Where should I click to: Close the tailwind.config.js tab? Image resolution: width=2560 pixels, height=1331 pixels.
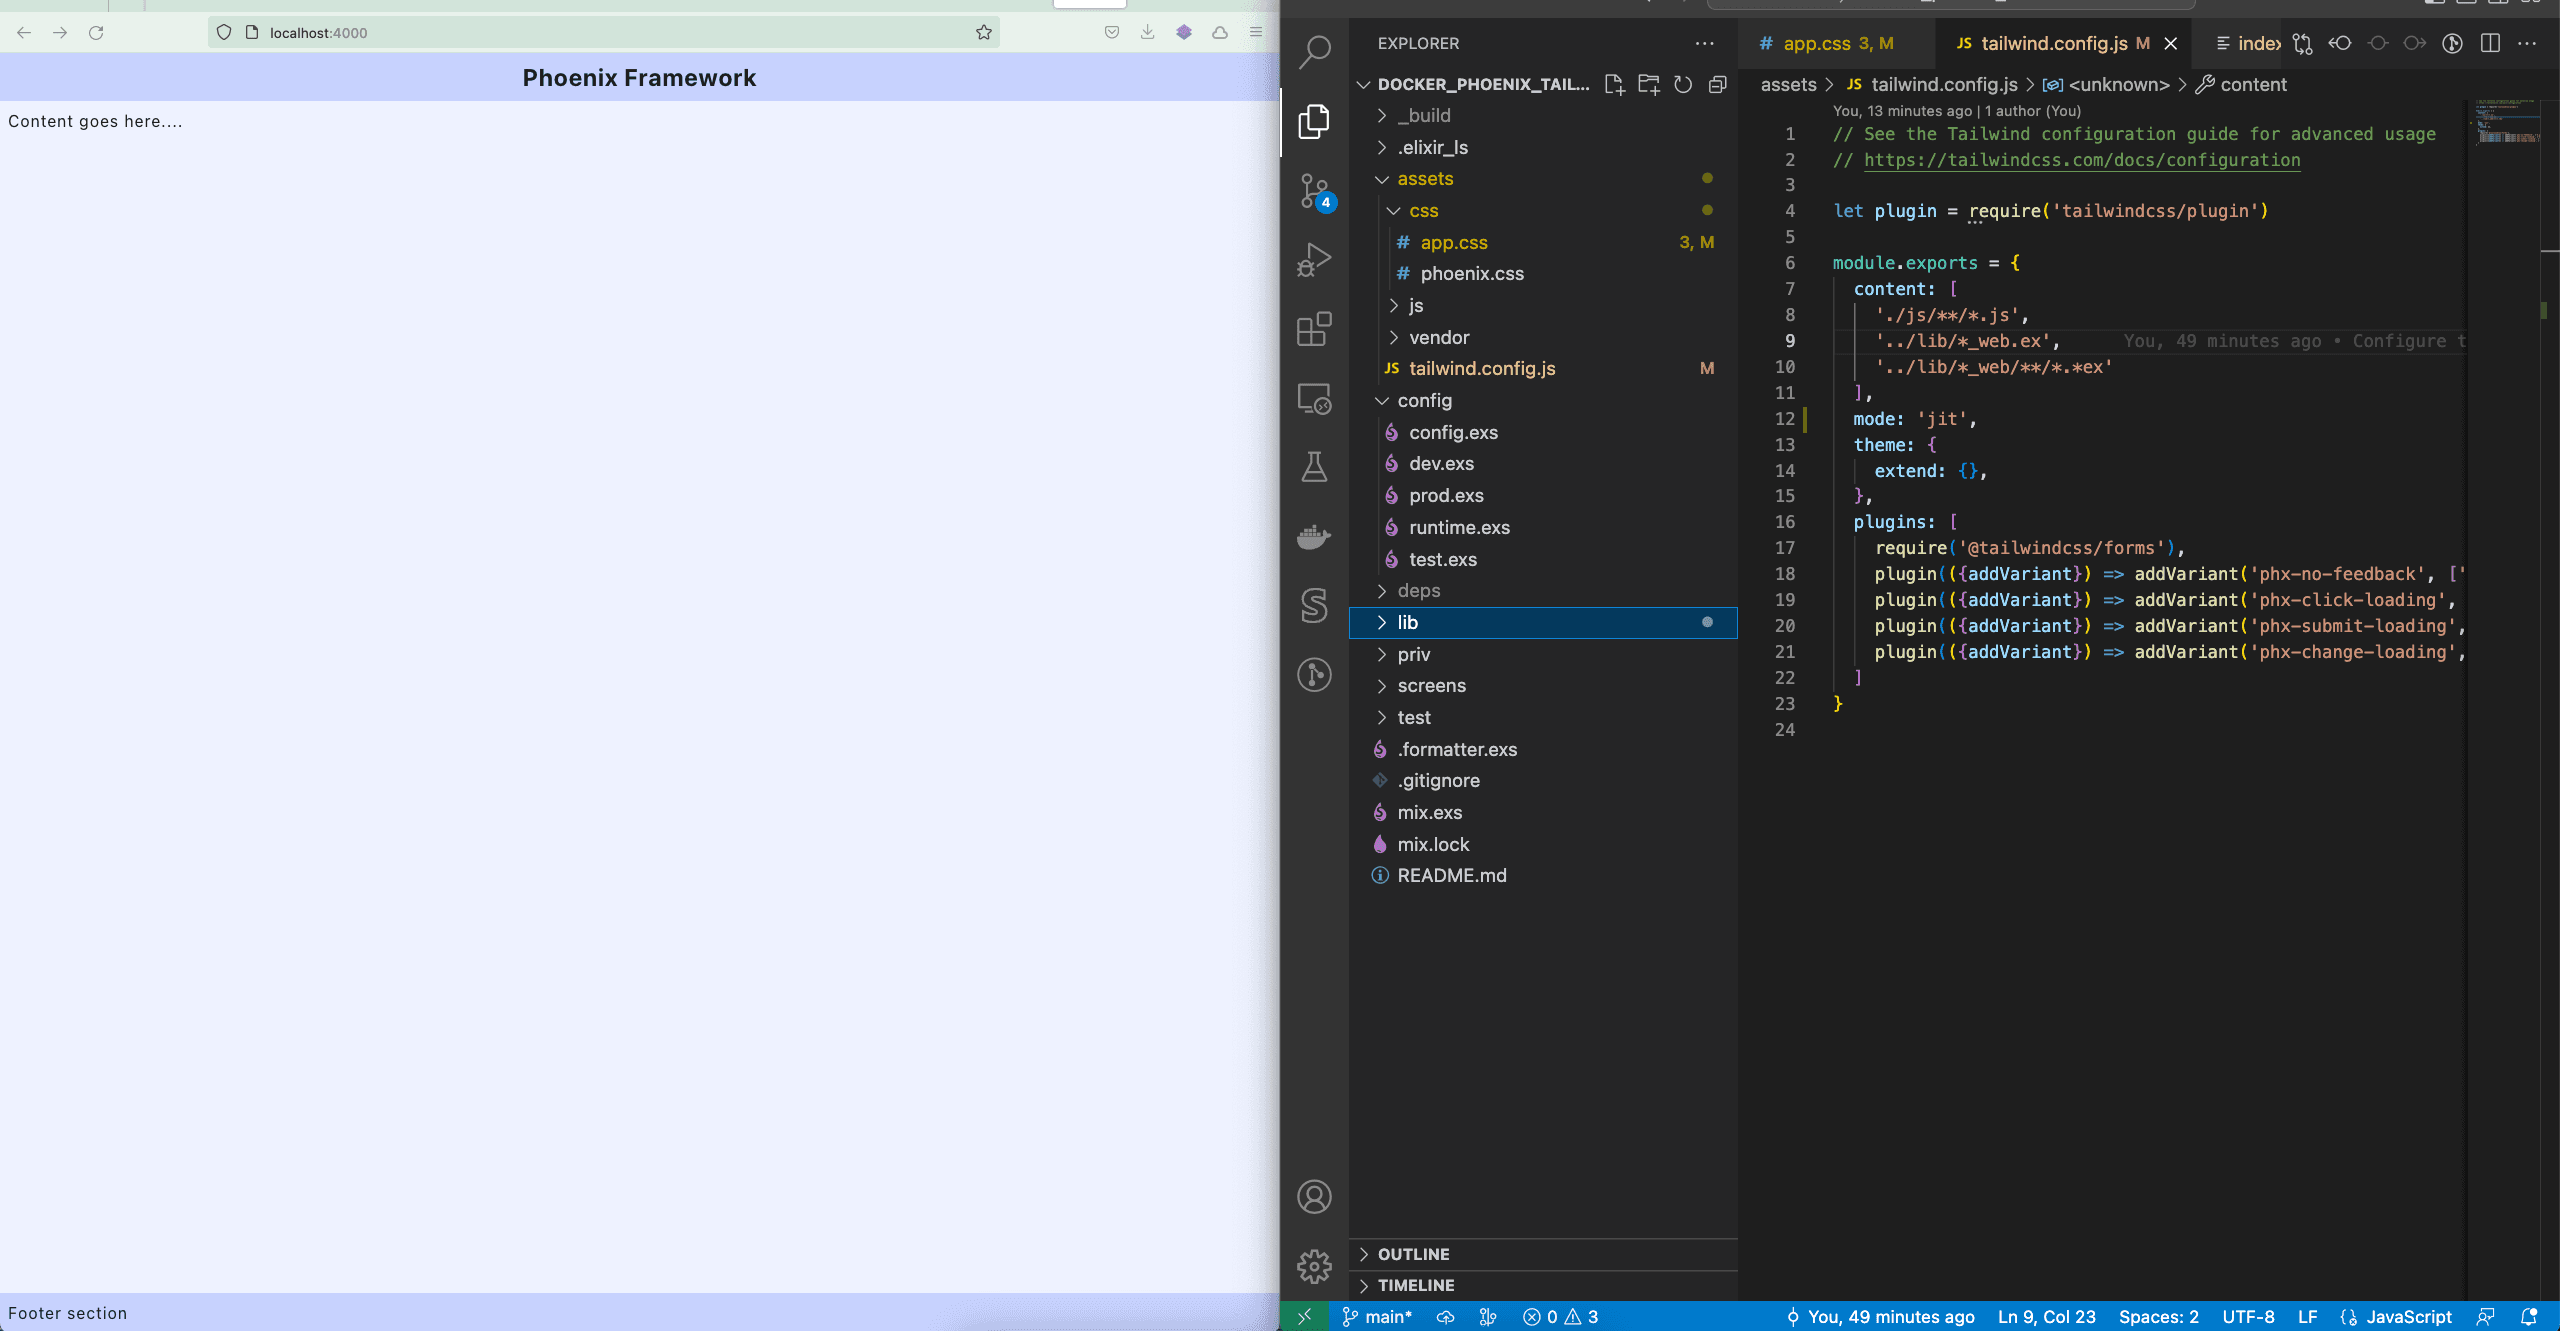[2170, 43]
